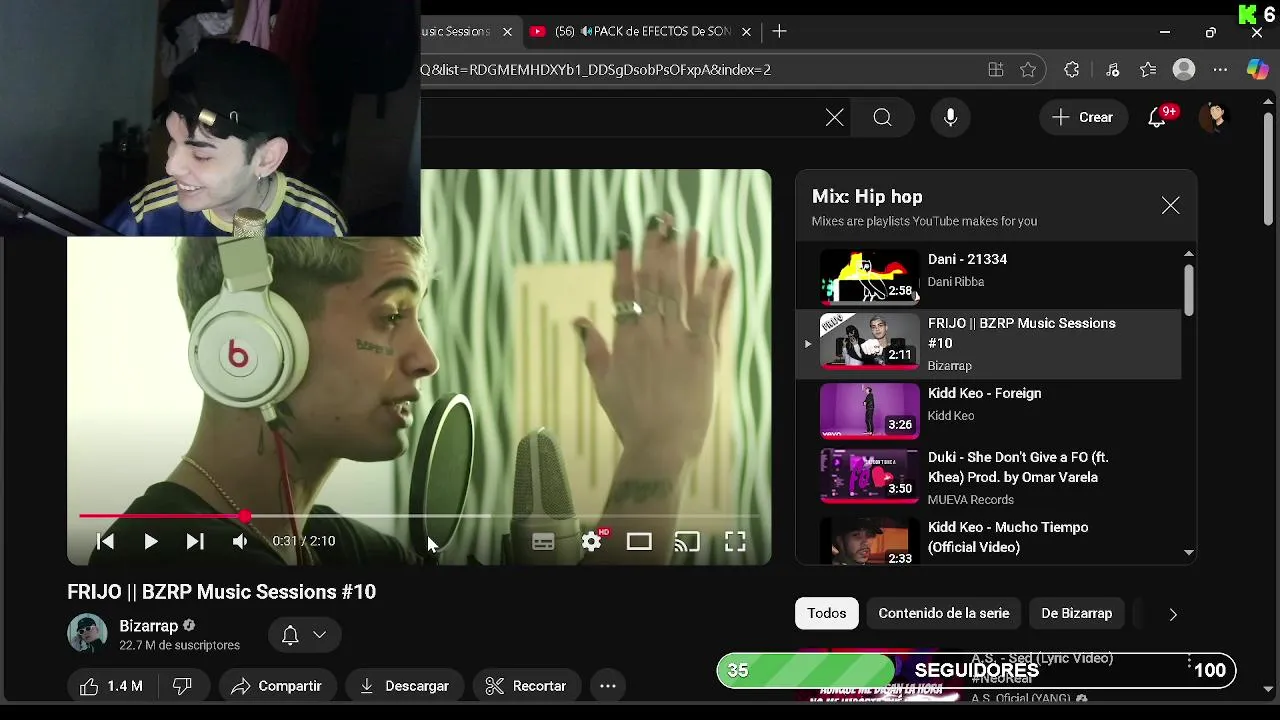Viewport: 1280px width, 720px height.
Task: Select the Contenido de la serie chip
Action: 943,613
